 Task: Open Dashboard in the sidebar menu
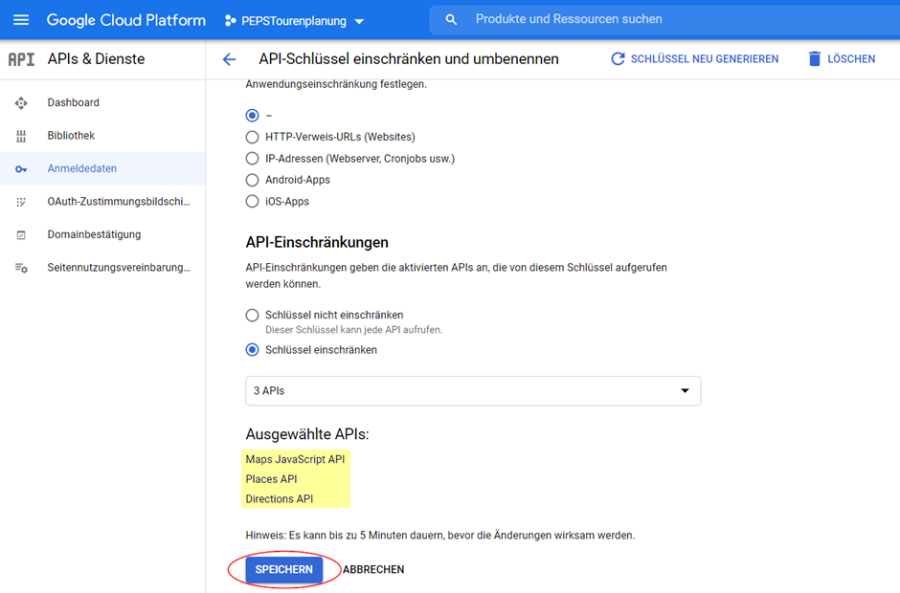click(73, 103)
